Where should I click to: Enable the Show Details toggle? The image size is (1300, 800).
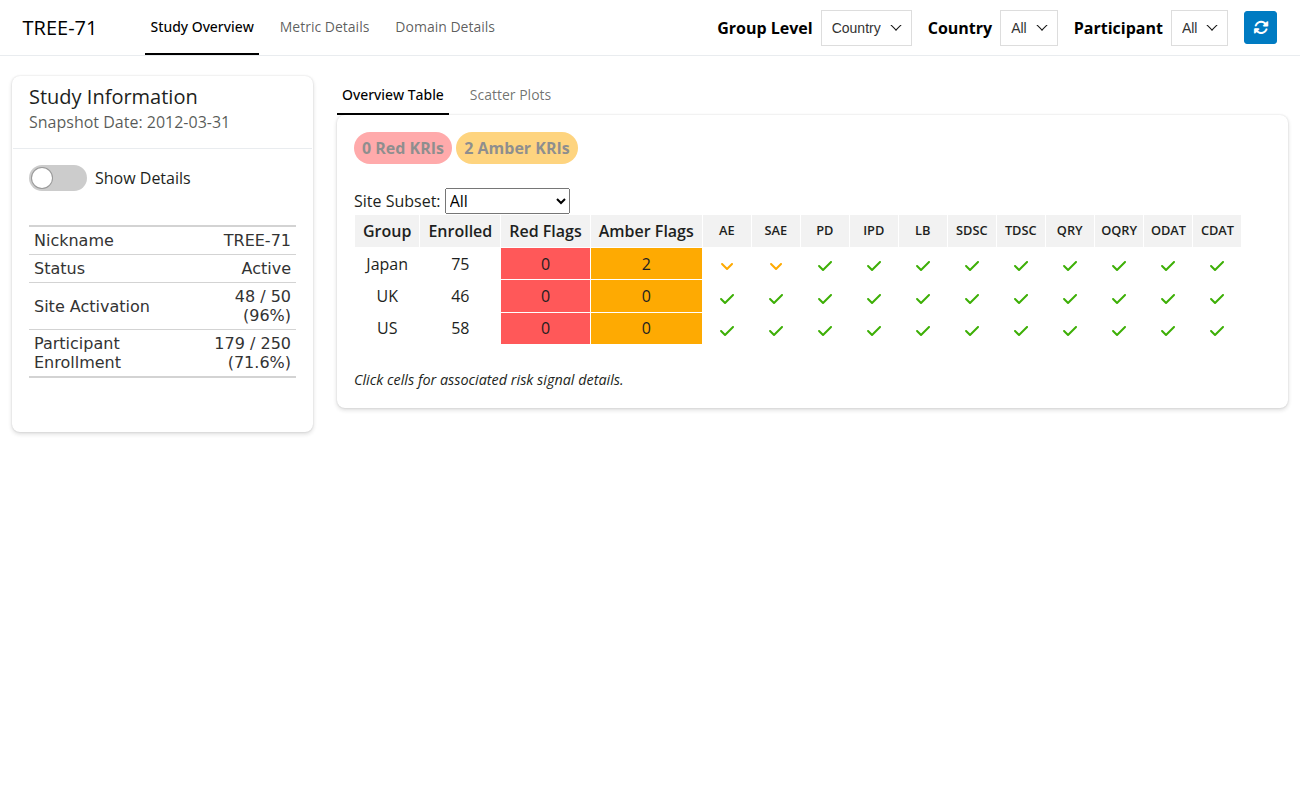tap(58, 178)
